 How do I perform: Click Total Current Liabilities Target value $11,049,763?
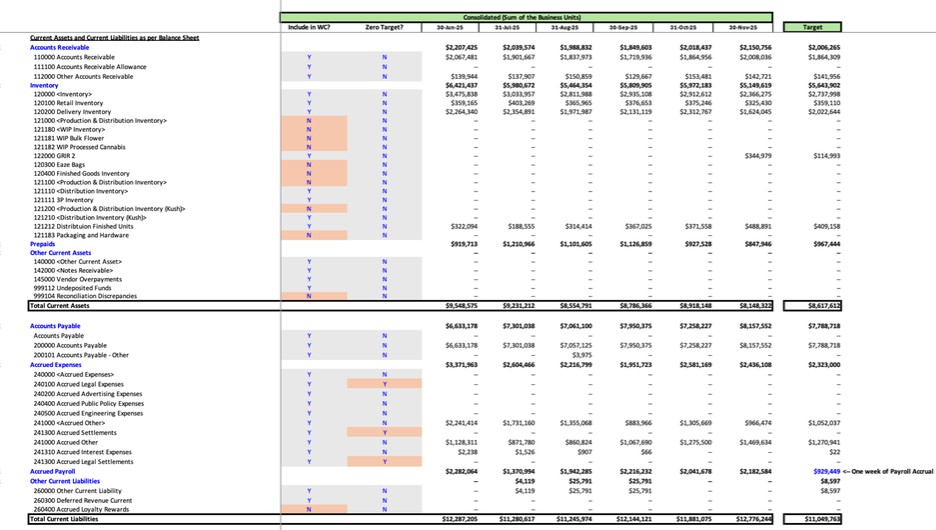pos(813,519)
